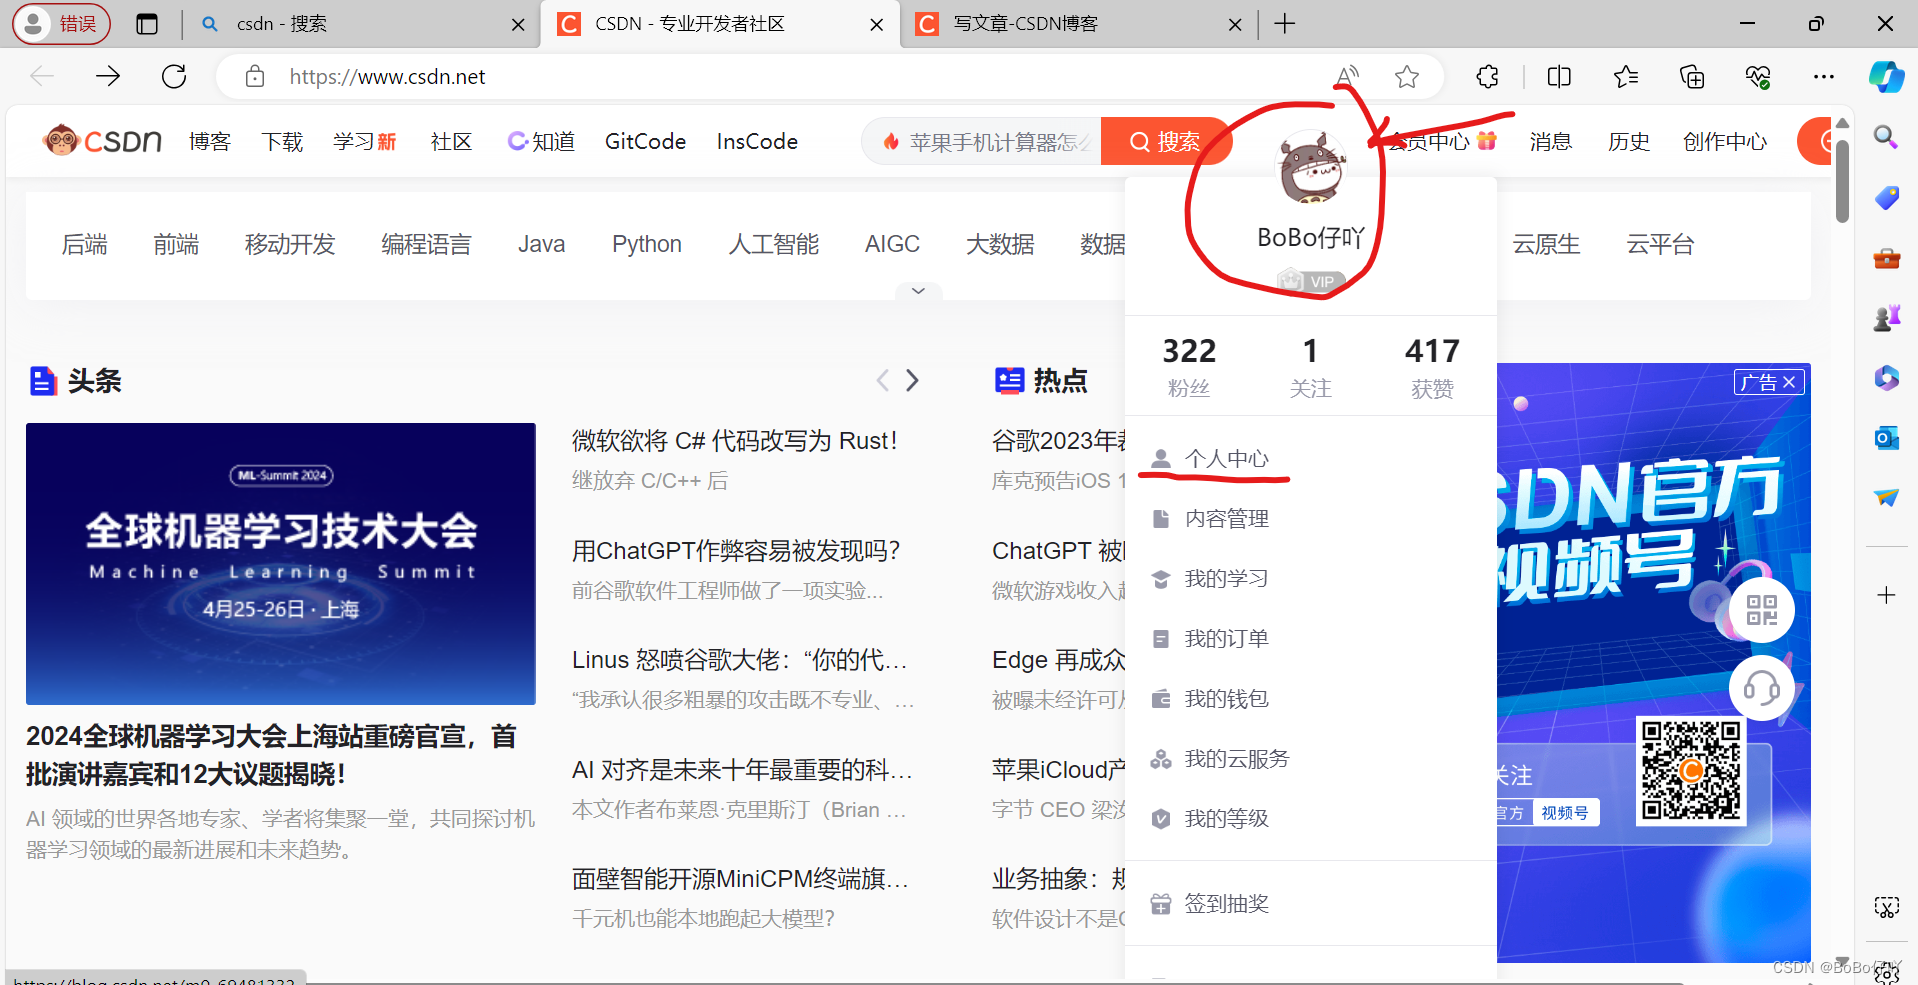
Task: Click the browser back arrow button
Action: point(42,76)
